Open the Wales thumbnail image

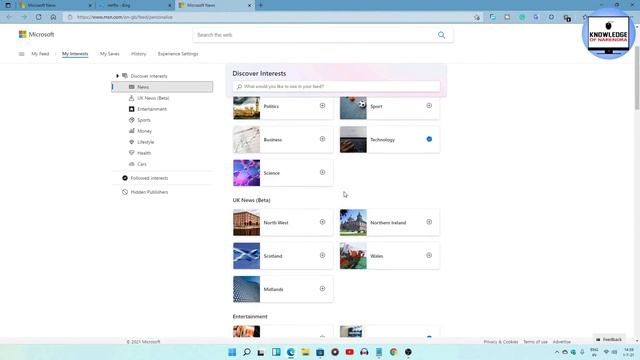(x=353, y=256)
